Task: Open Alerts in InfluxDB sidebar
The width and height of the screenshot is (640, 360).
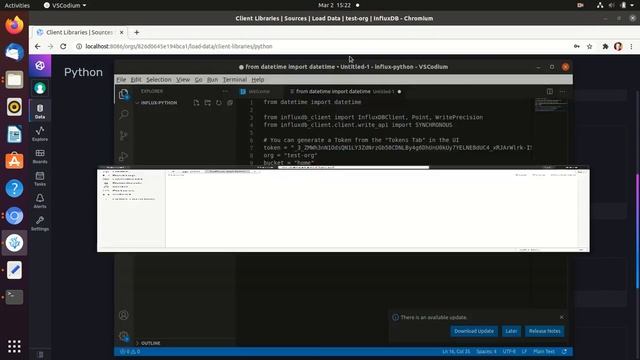Action: (40, 201)
